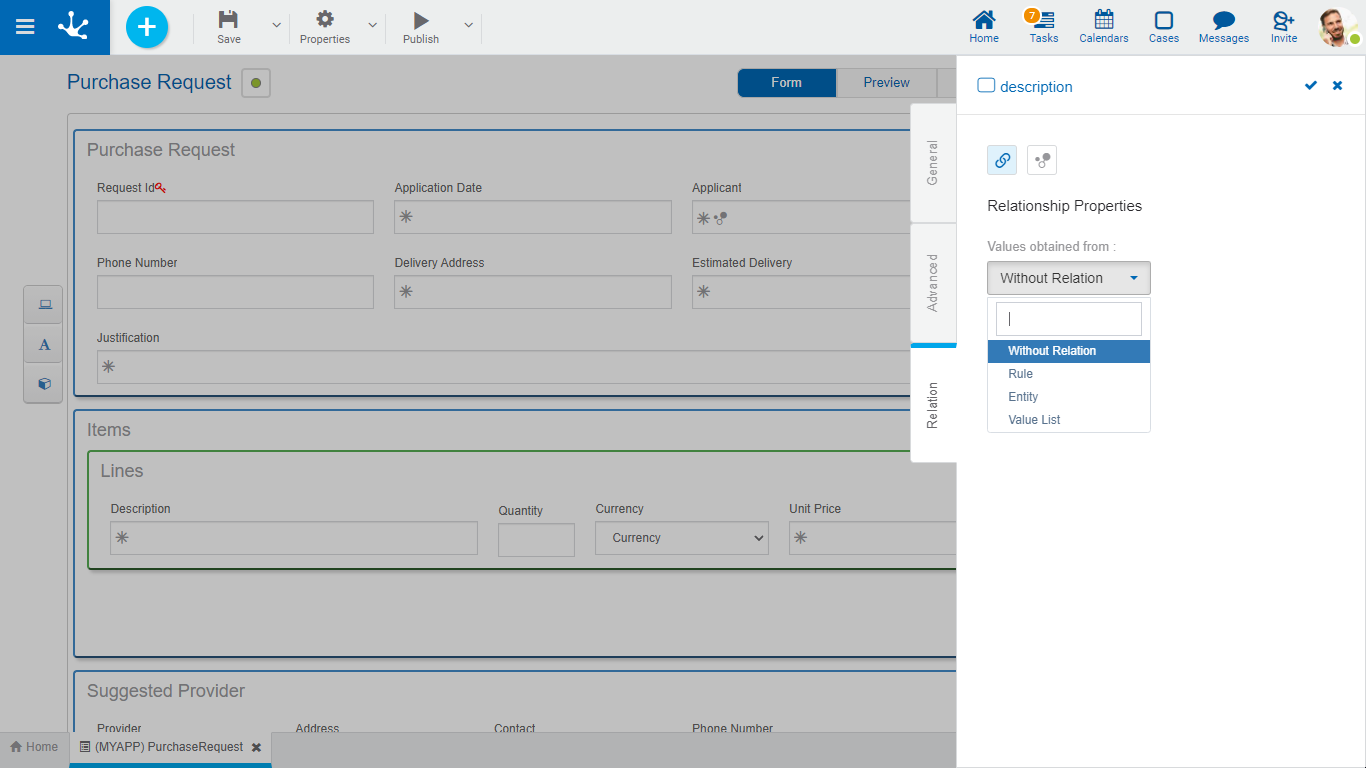Click the dropdown search input field
The image size is (1366, 768).
[x=1068, y=319]
